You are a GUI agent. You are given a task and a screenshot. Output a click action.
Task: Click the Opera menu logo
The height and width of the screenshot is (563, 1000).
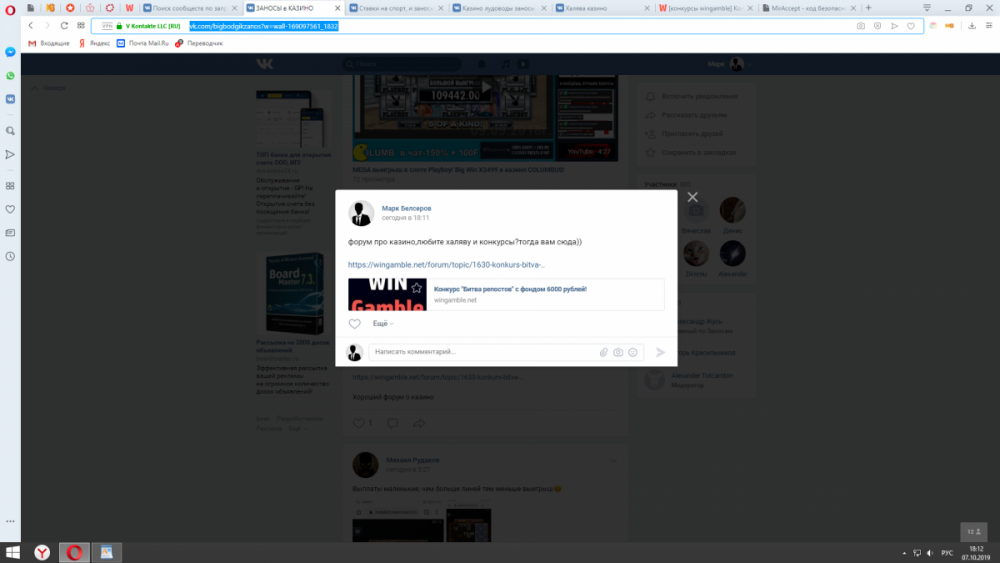(10, 10)
